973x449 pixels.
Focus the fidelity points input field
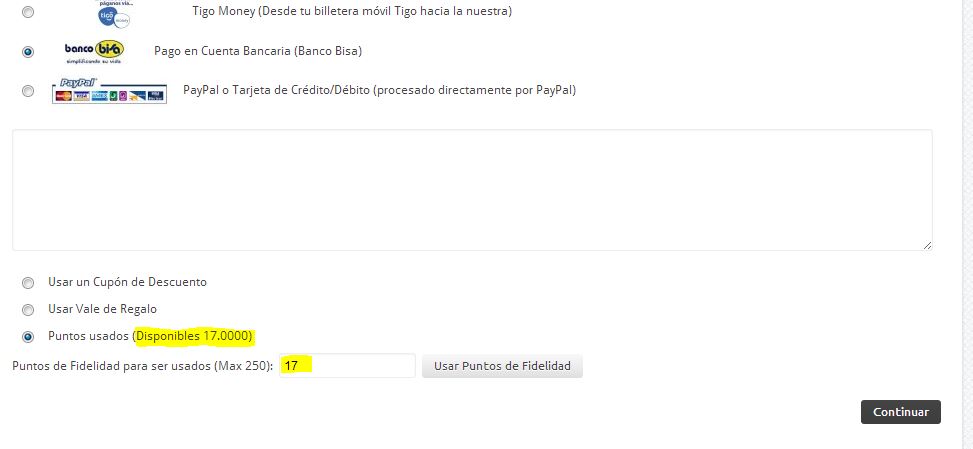pos(347,365)
